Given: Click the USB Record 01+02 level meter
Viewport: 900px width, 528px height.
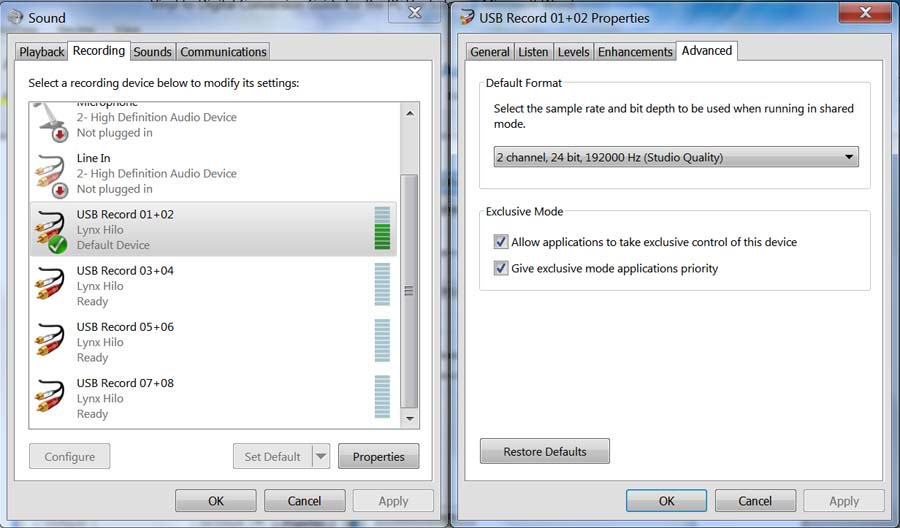Looking at the screenshot, I should point(382,229).
